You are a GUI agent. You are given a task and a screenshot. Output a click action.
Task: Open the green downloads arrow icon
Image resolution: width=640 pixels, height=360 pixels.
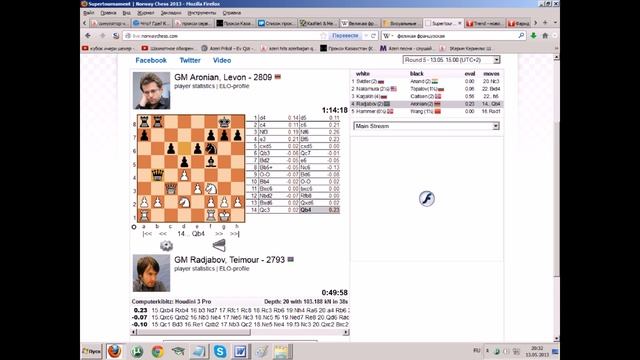tap(533, 36)
